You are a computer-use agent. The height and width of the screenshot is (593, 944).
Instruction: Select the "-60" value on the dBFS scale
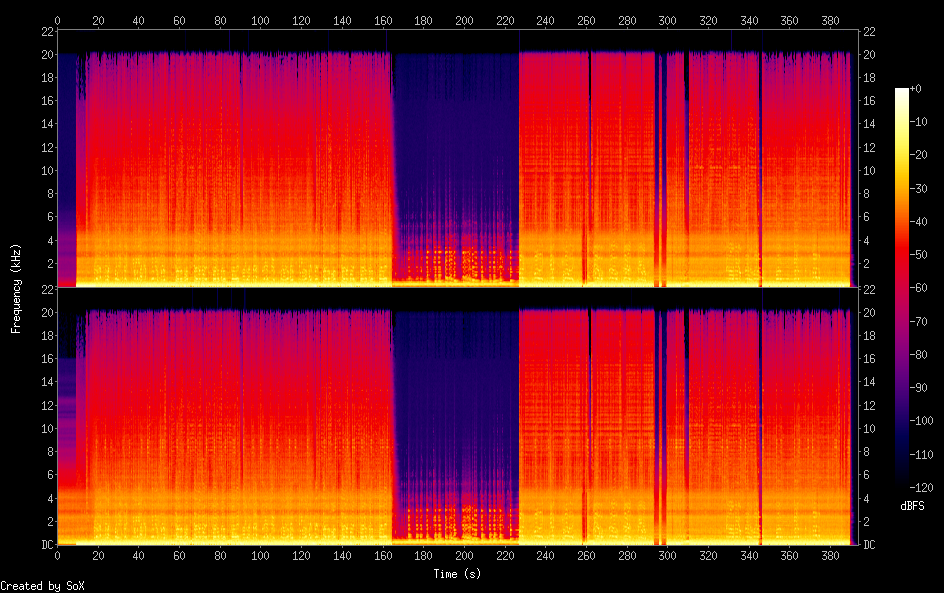918,288
